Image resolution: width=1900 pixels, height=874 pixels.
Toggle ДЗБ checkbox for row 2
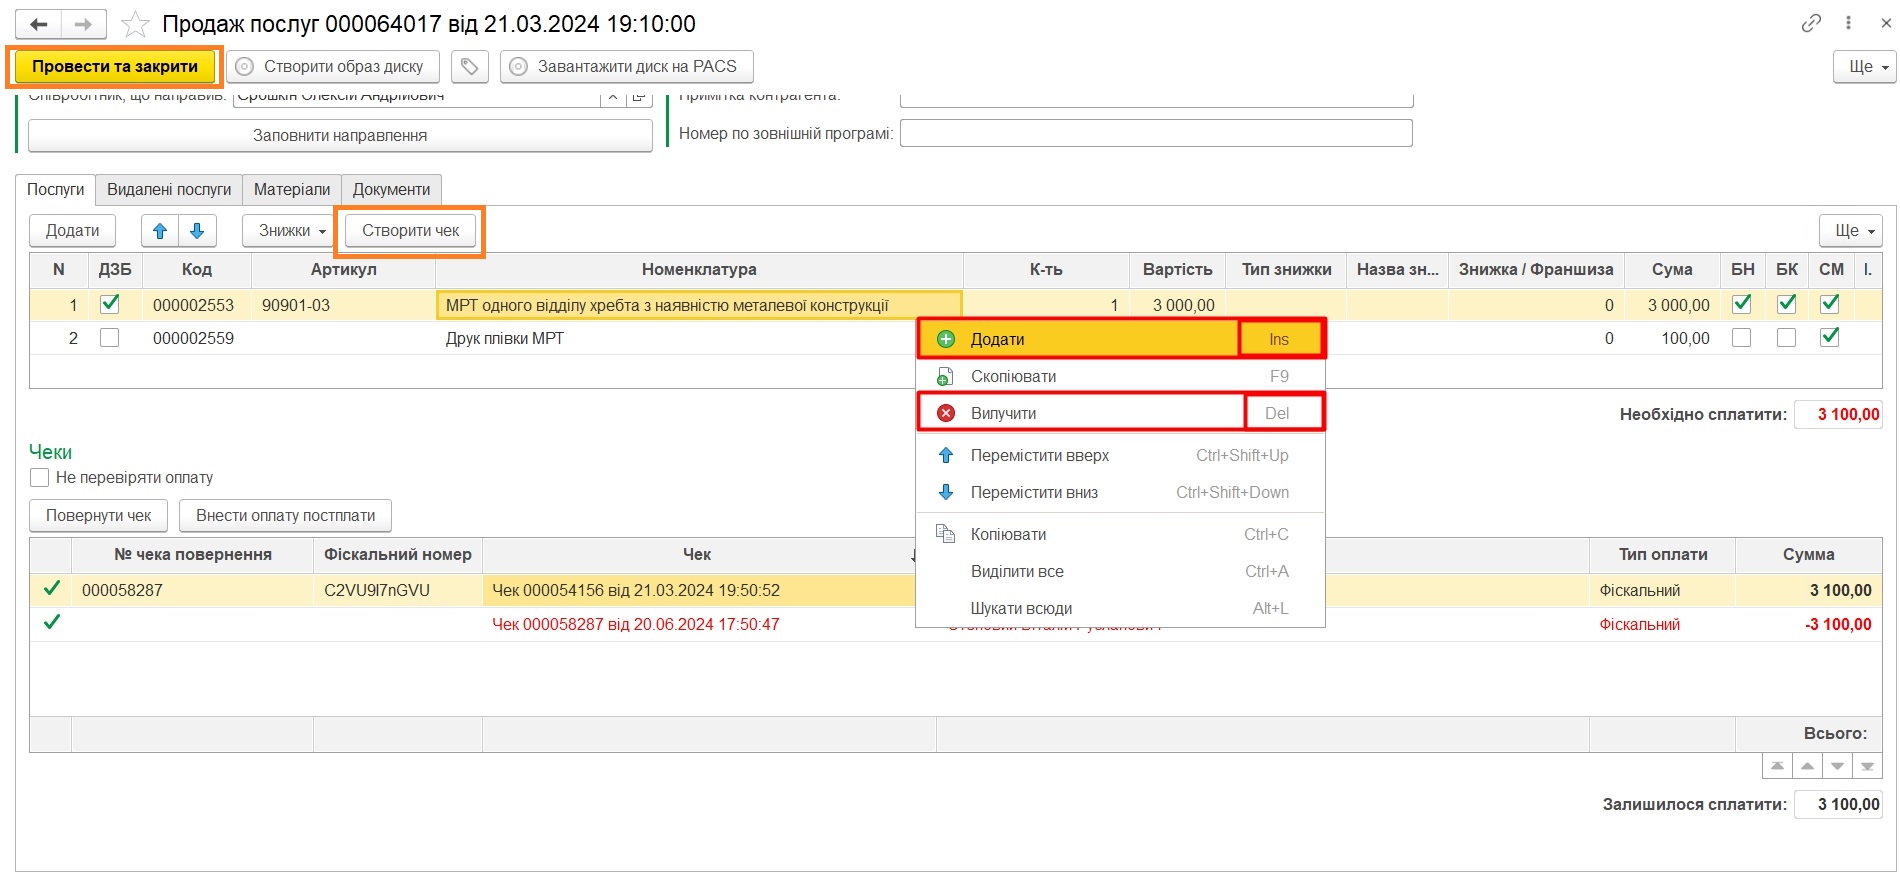110,338
